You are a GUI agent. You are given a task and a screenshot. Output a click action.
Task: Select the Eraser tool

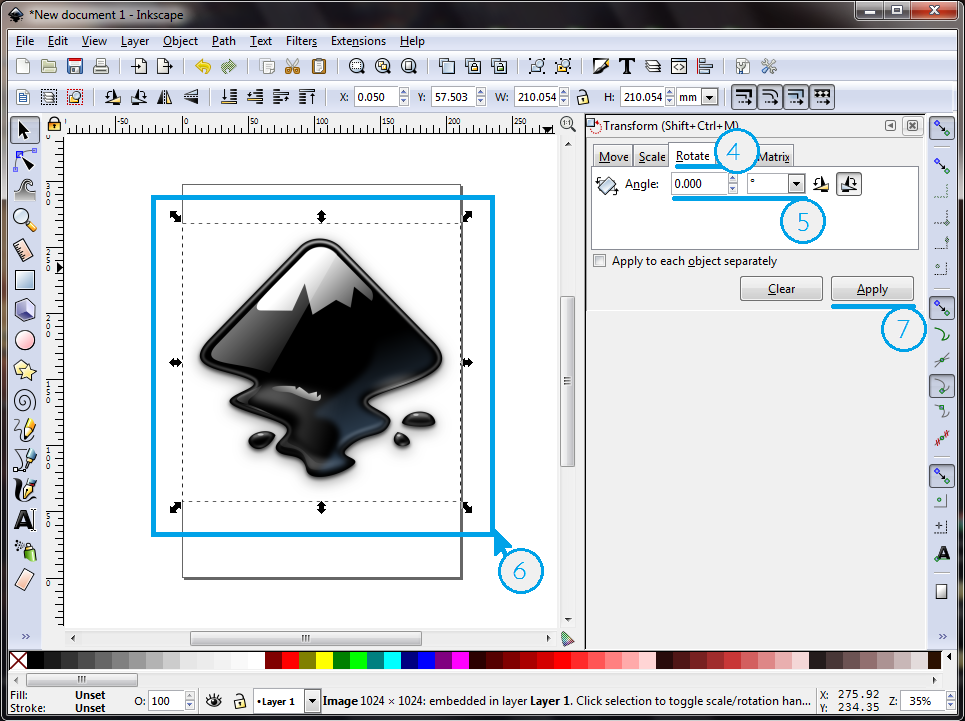pos(25,580)
